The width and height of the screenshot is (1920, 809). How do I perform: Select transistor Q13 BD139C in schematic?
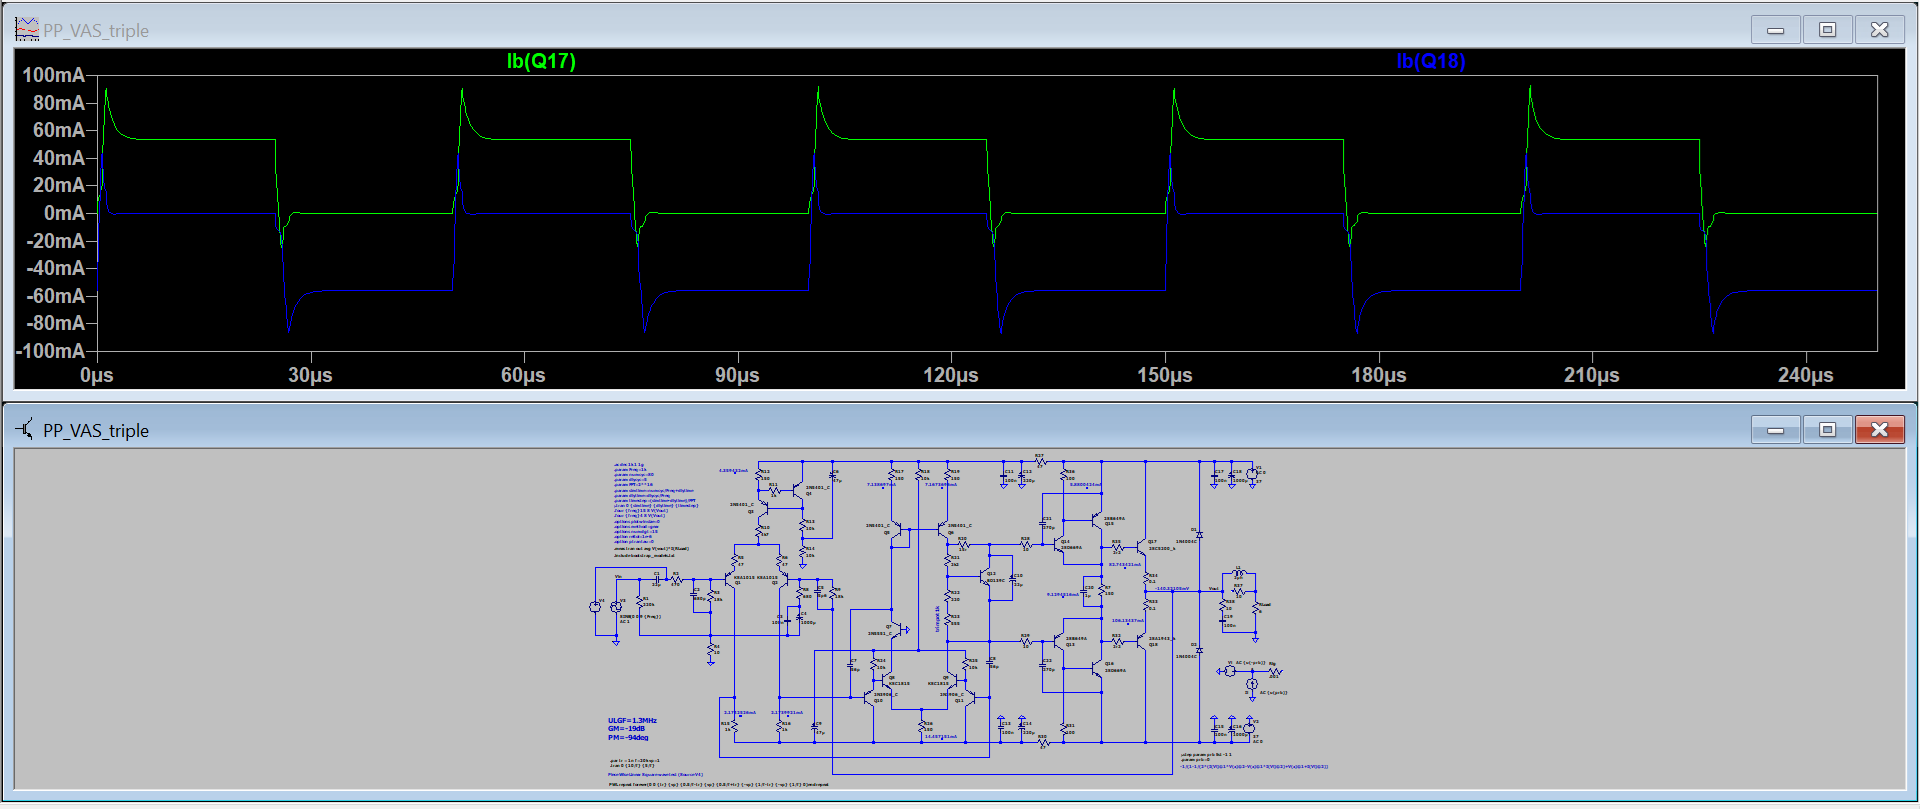(984, 577)
